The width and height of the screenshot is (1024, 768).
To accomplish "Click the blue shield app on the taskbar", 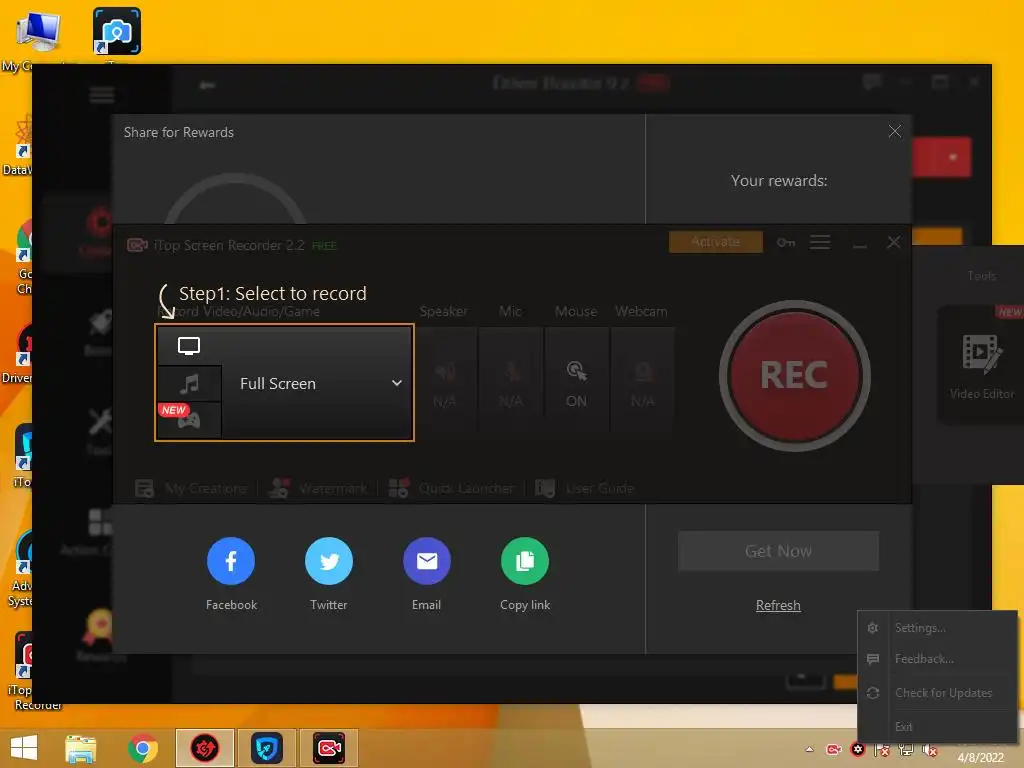I will (266, 748).
